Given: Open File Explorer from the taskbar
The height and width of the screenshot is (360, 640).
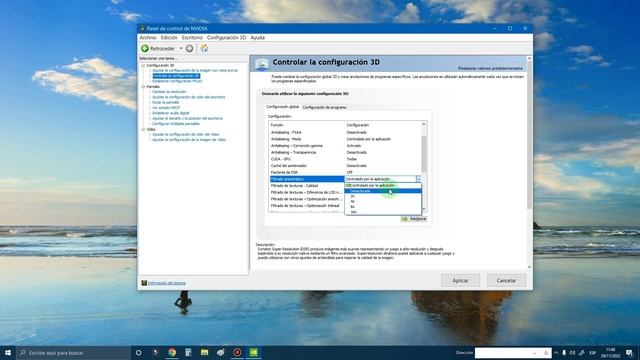Looking at the screenshot, I should pos(204,353).
